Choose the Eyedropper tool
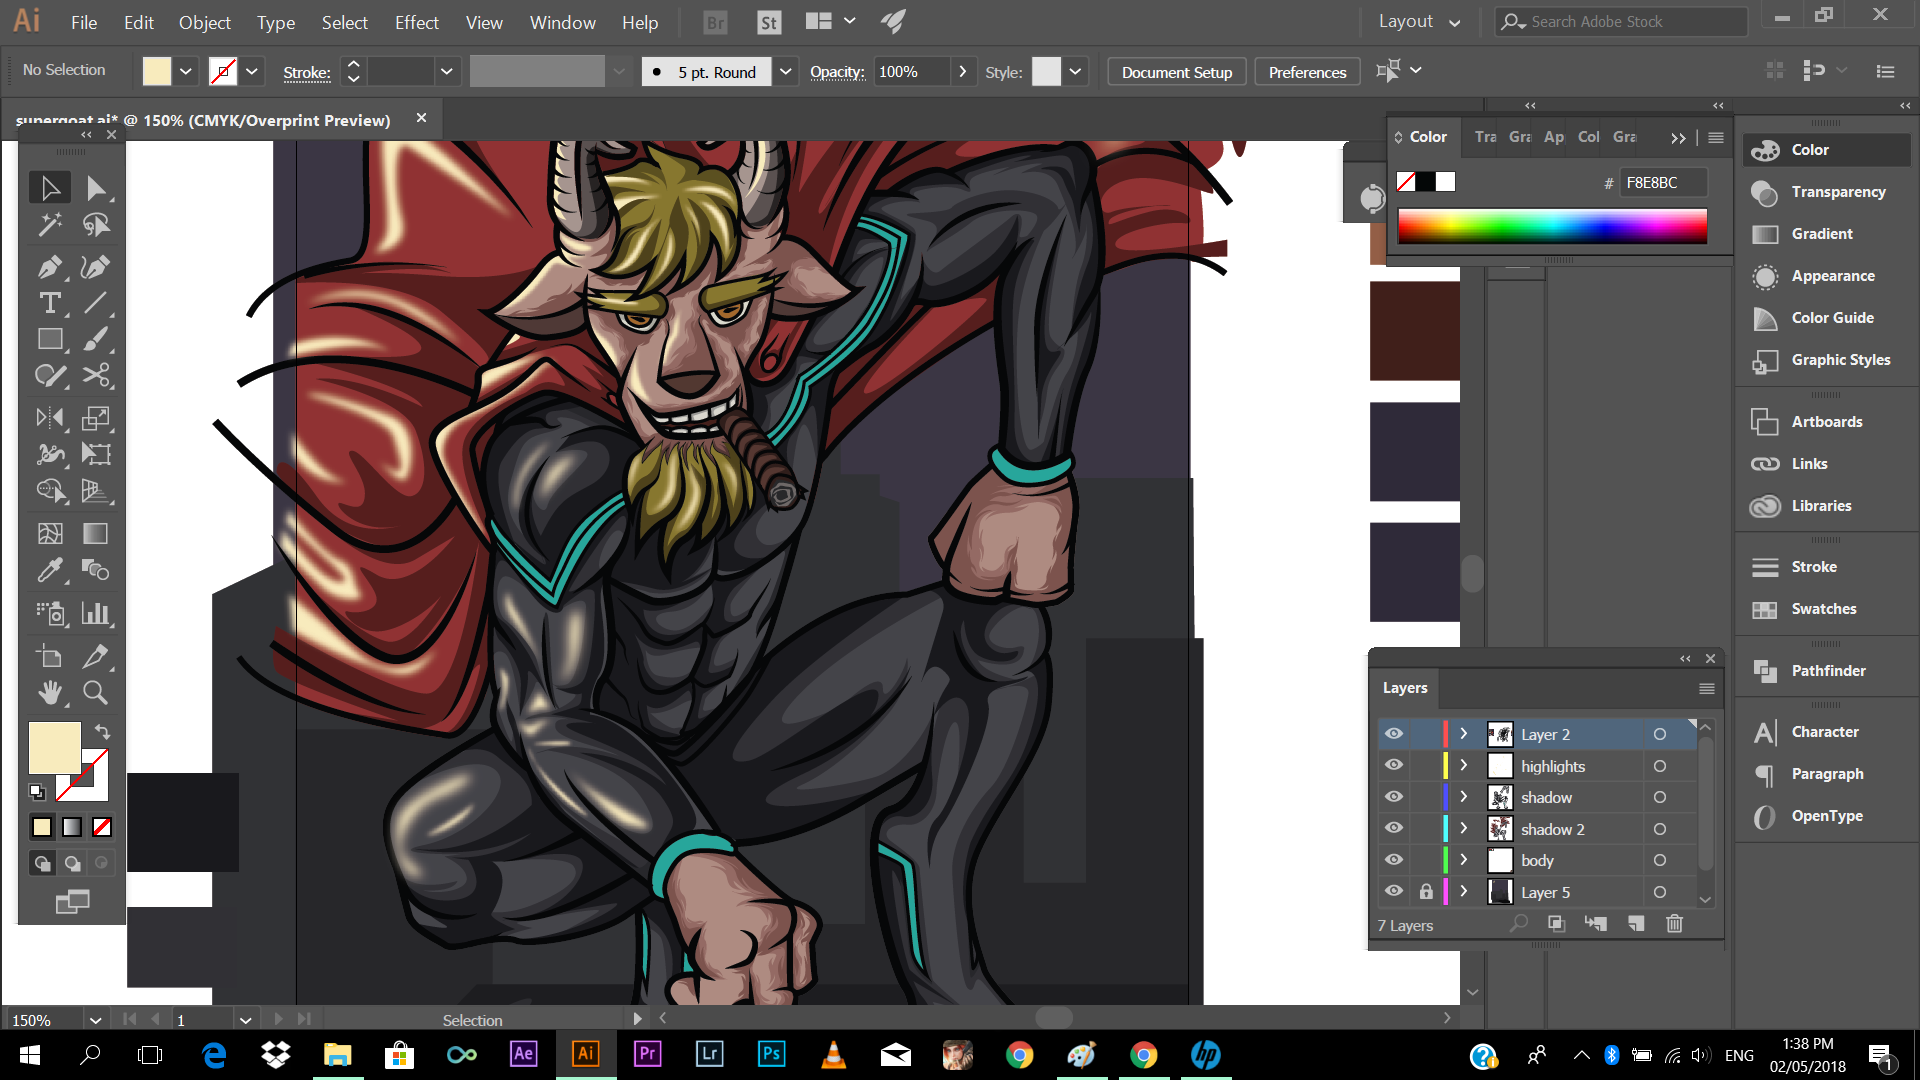 coord(49,570)
